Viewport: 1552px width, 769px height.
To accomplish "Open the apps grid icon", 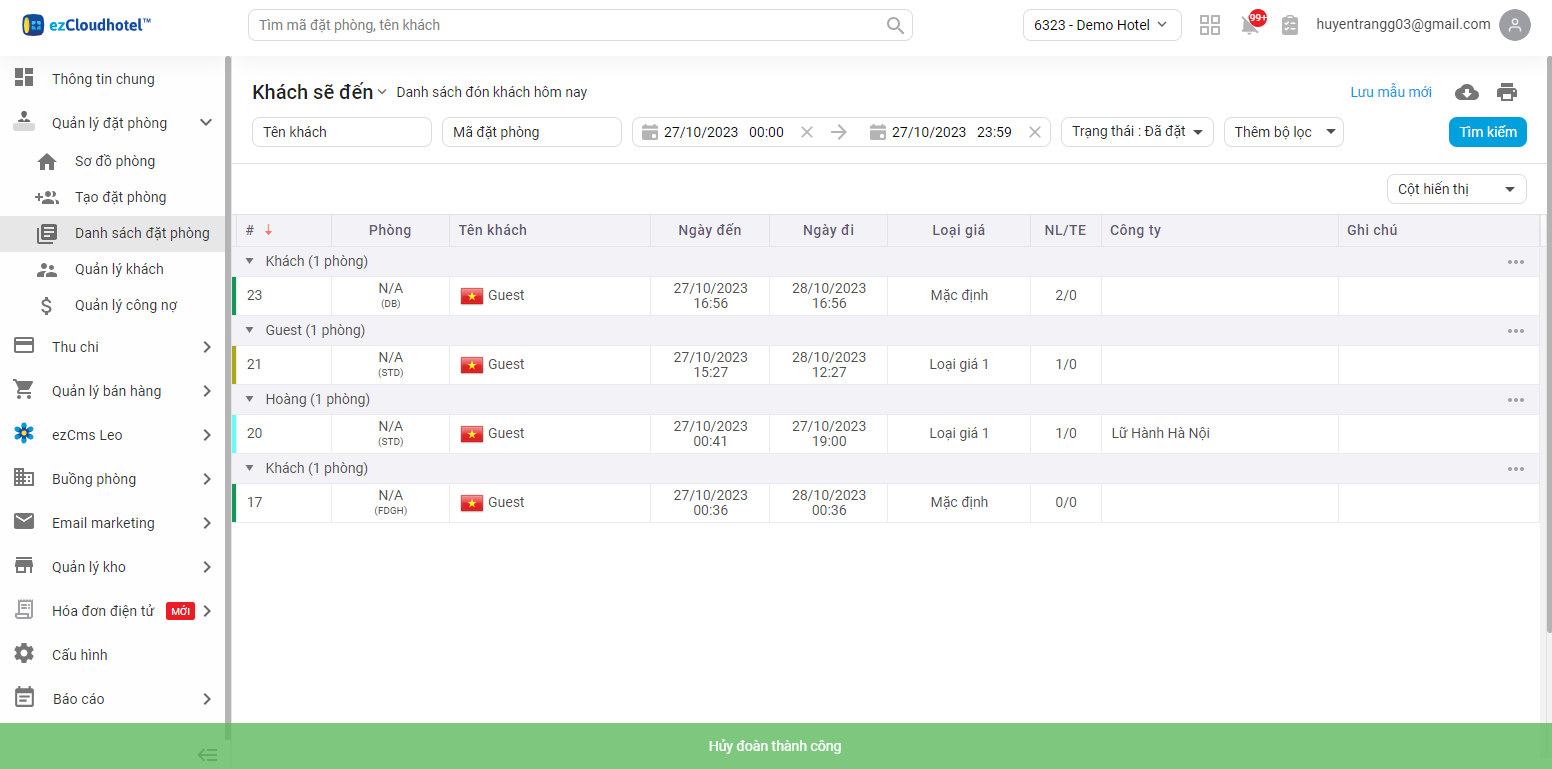I will [x=1210, y=25].
